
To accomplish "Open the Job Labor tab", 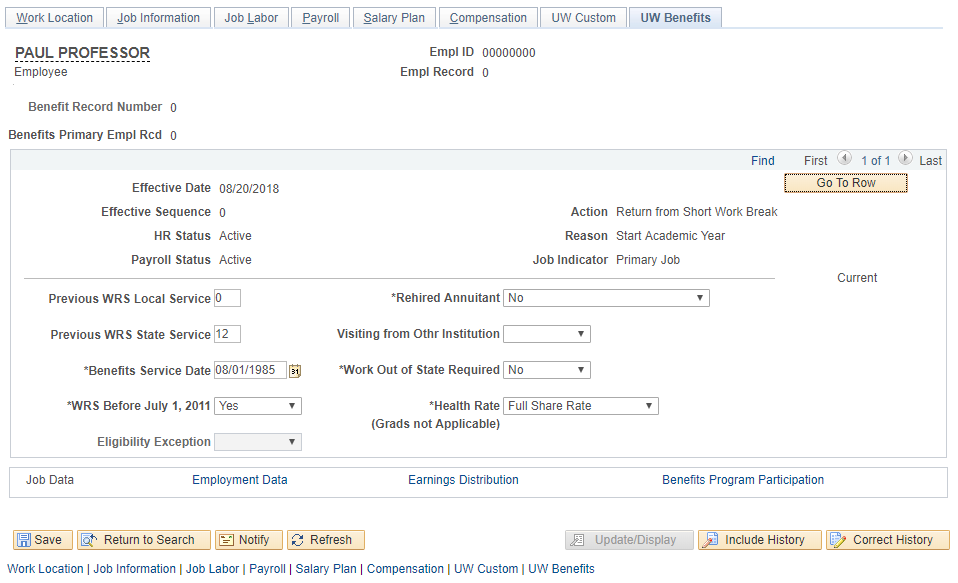I will (251, 18).
